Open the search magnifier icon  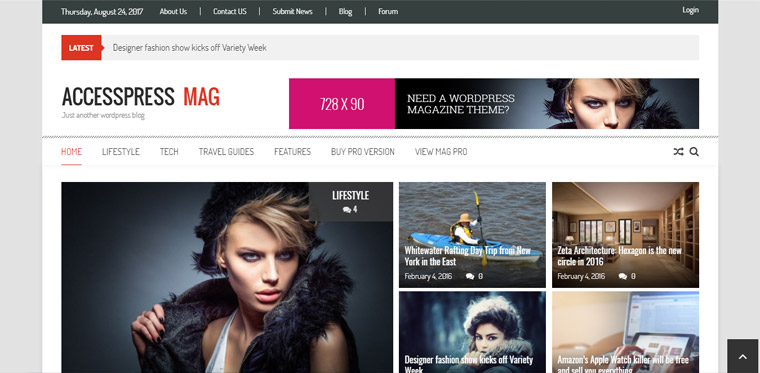[x=694, y=152]
